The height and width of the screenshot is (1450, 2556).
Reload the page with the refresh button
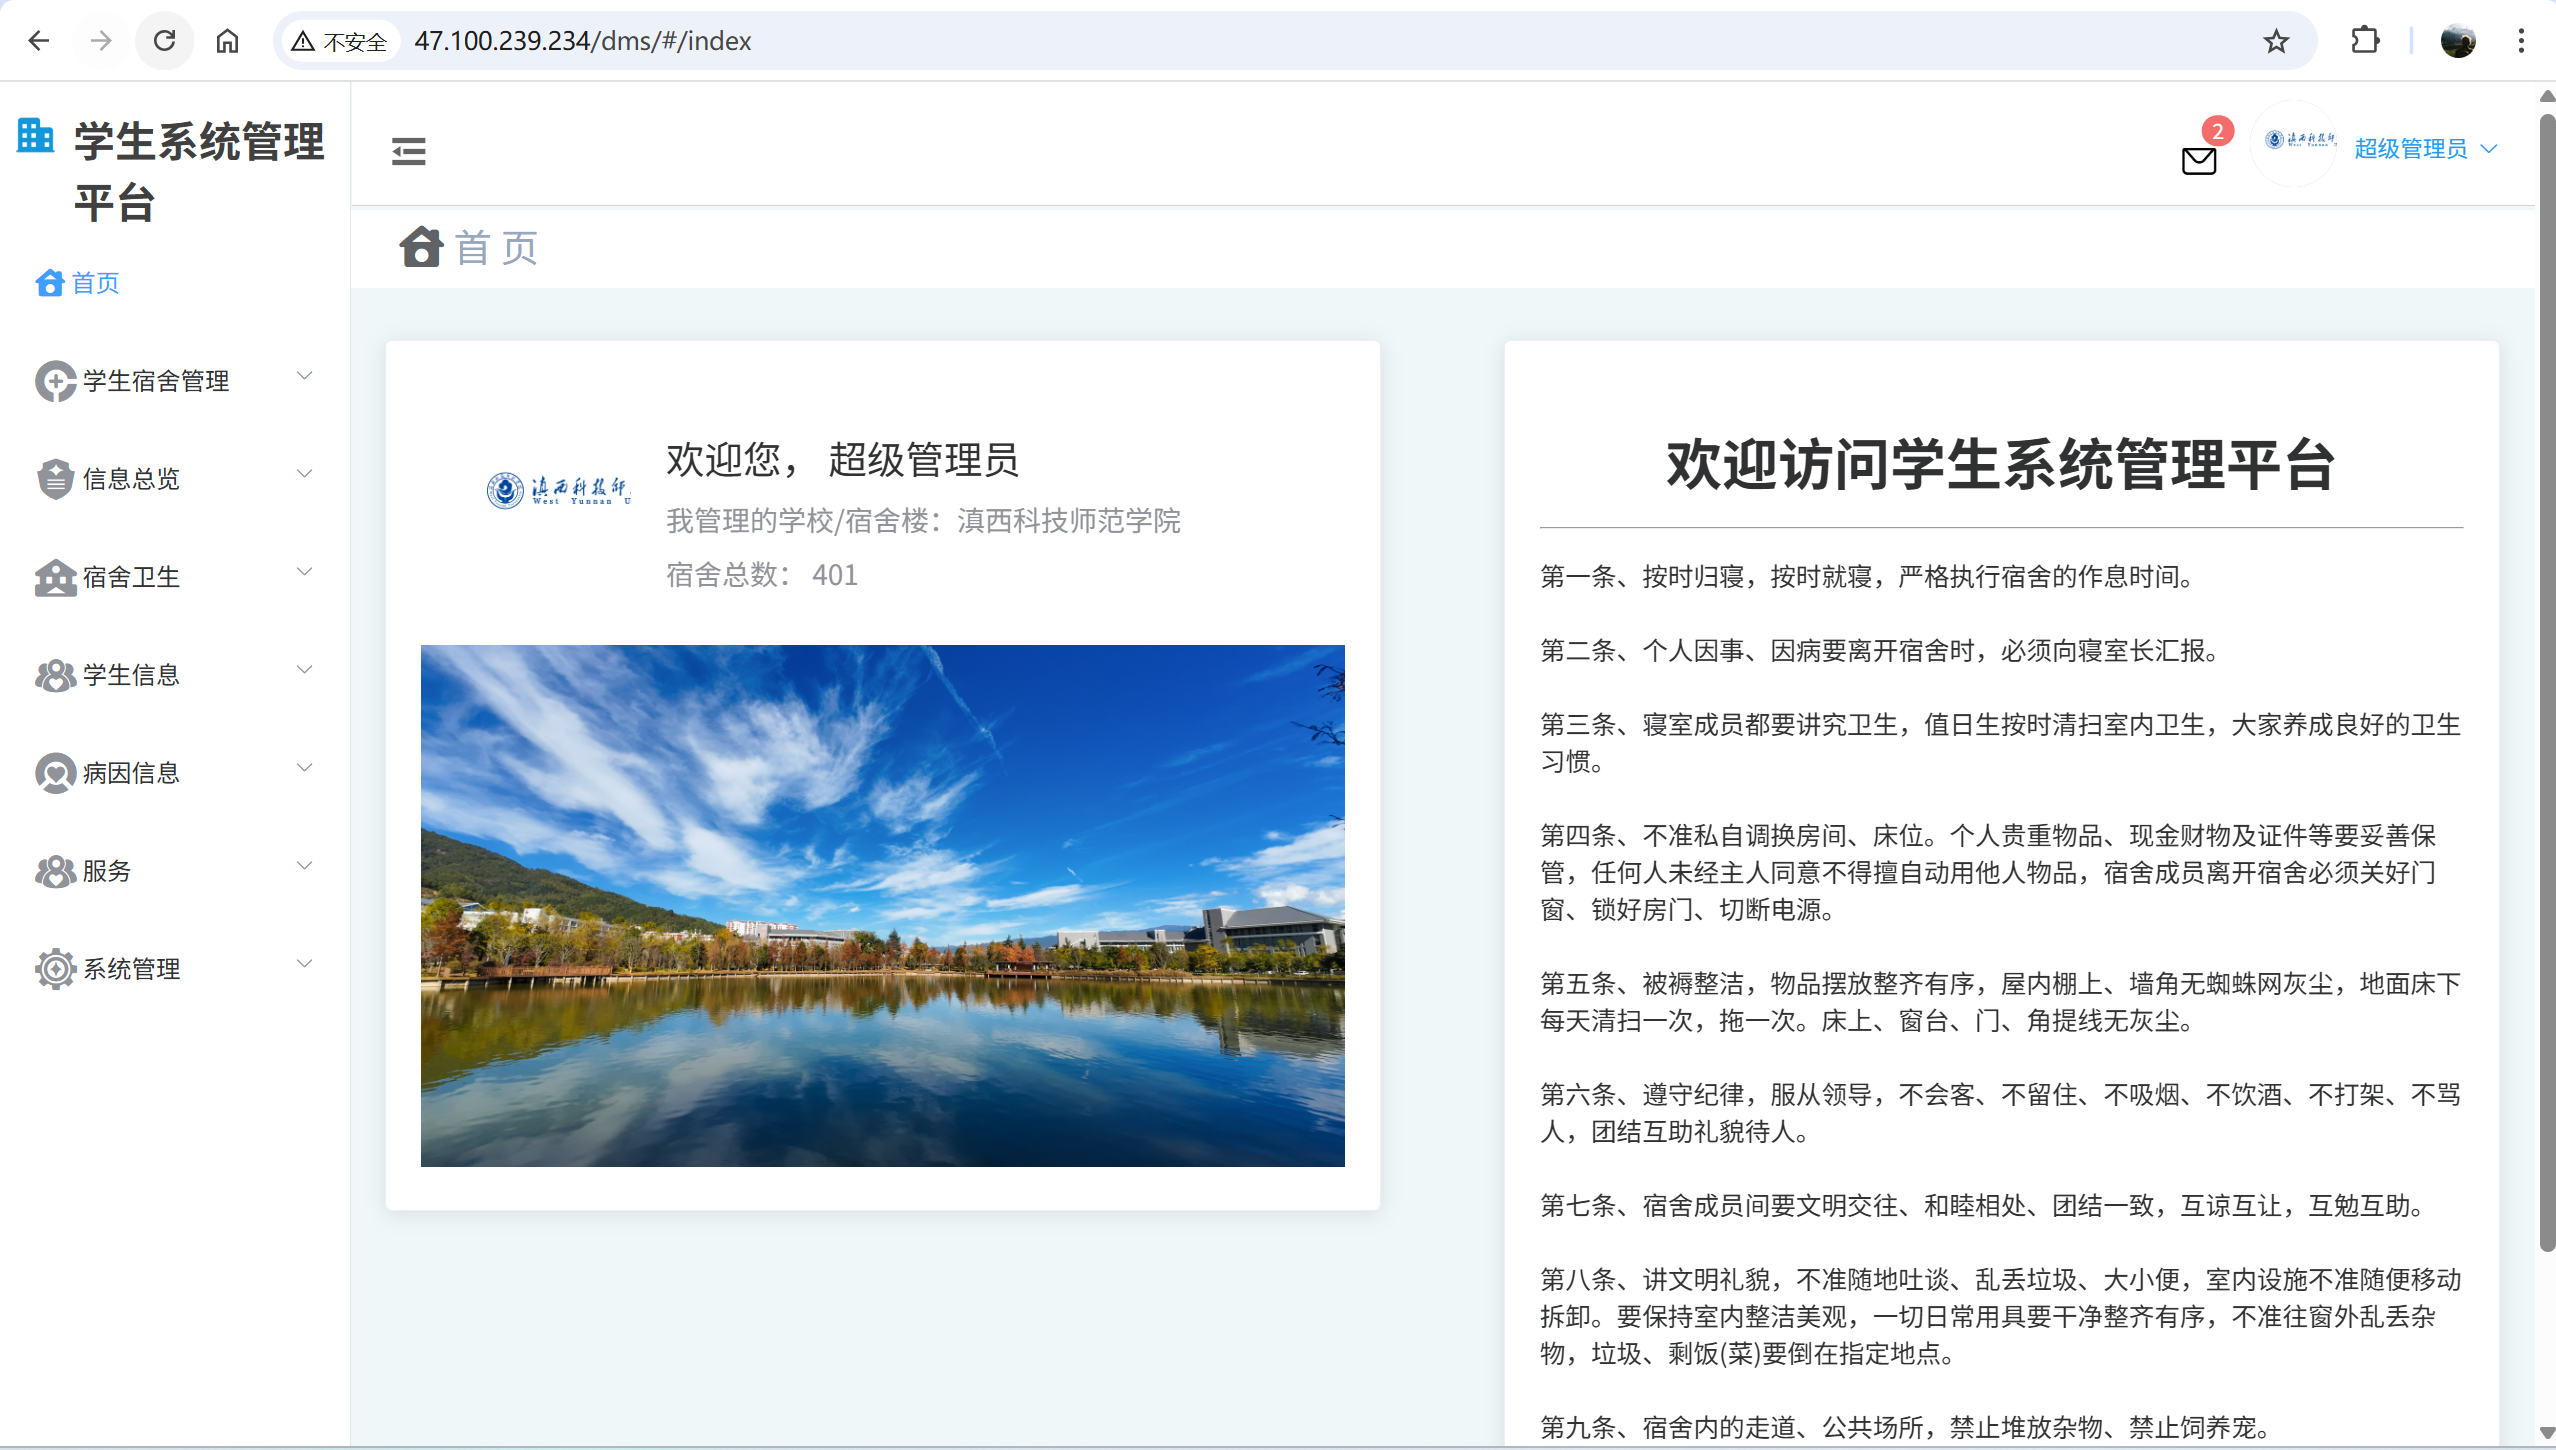[x=165, y=41]
